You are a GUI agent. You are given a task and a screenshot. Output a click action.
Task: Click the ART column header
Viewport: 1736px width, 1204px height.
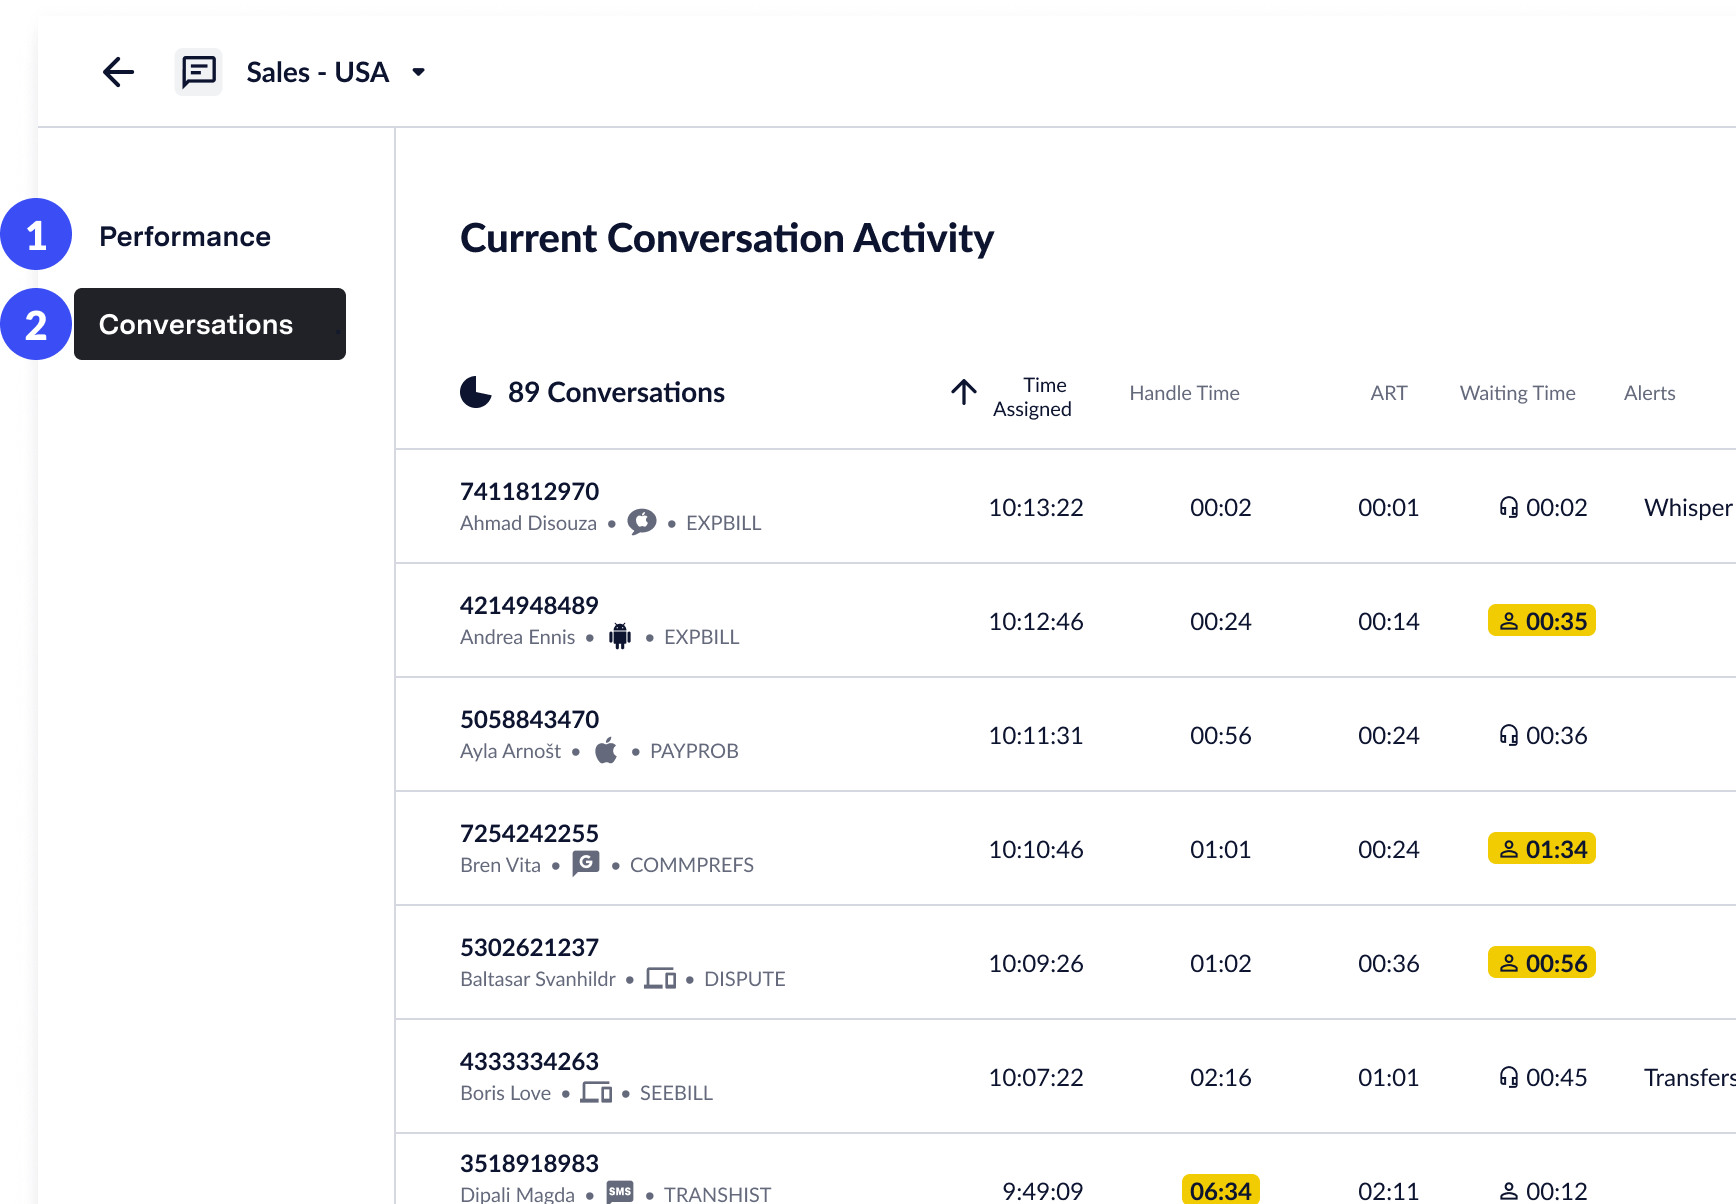(1388, 393)
